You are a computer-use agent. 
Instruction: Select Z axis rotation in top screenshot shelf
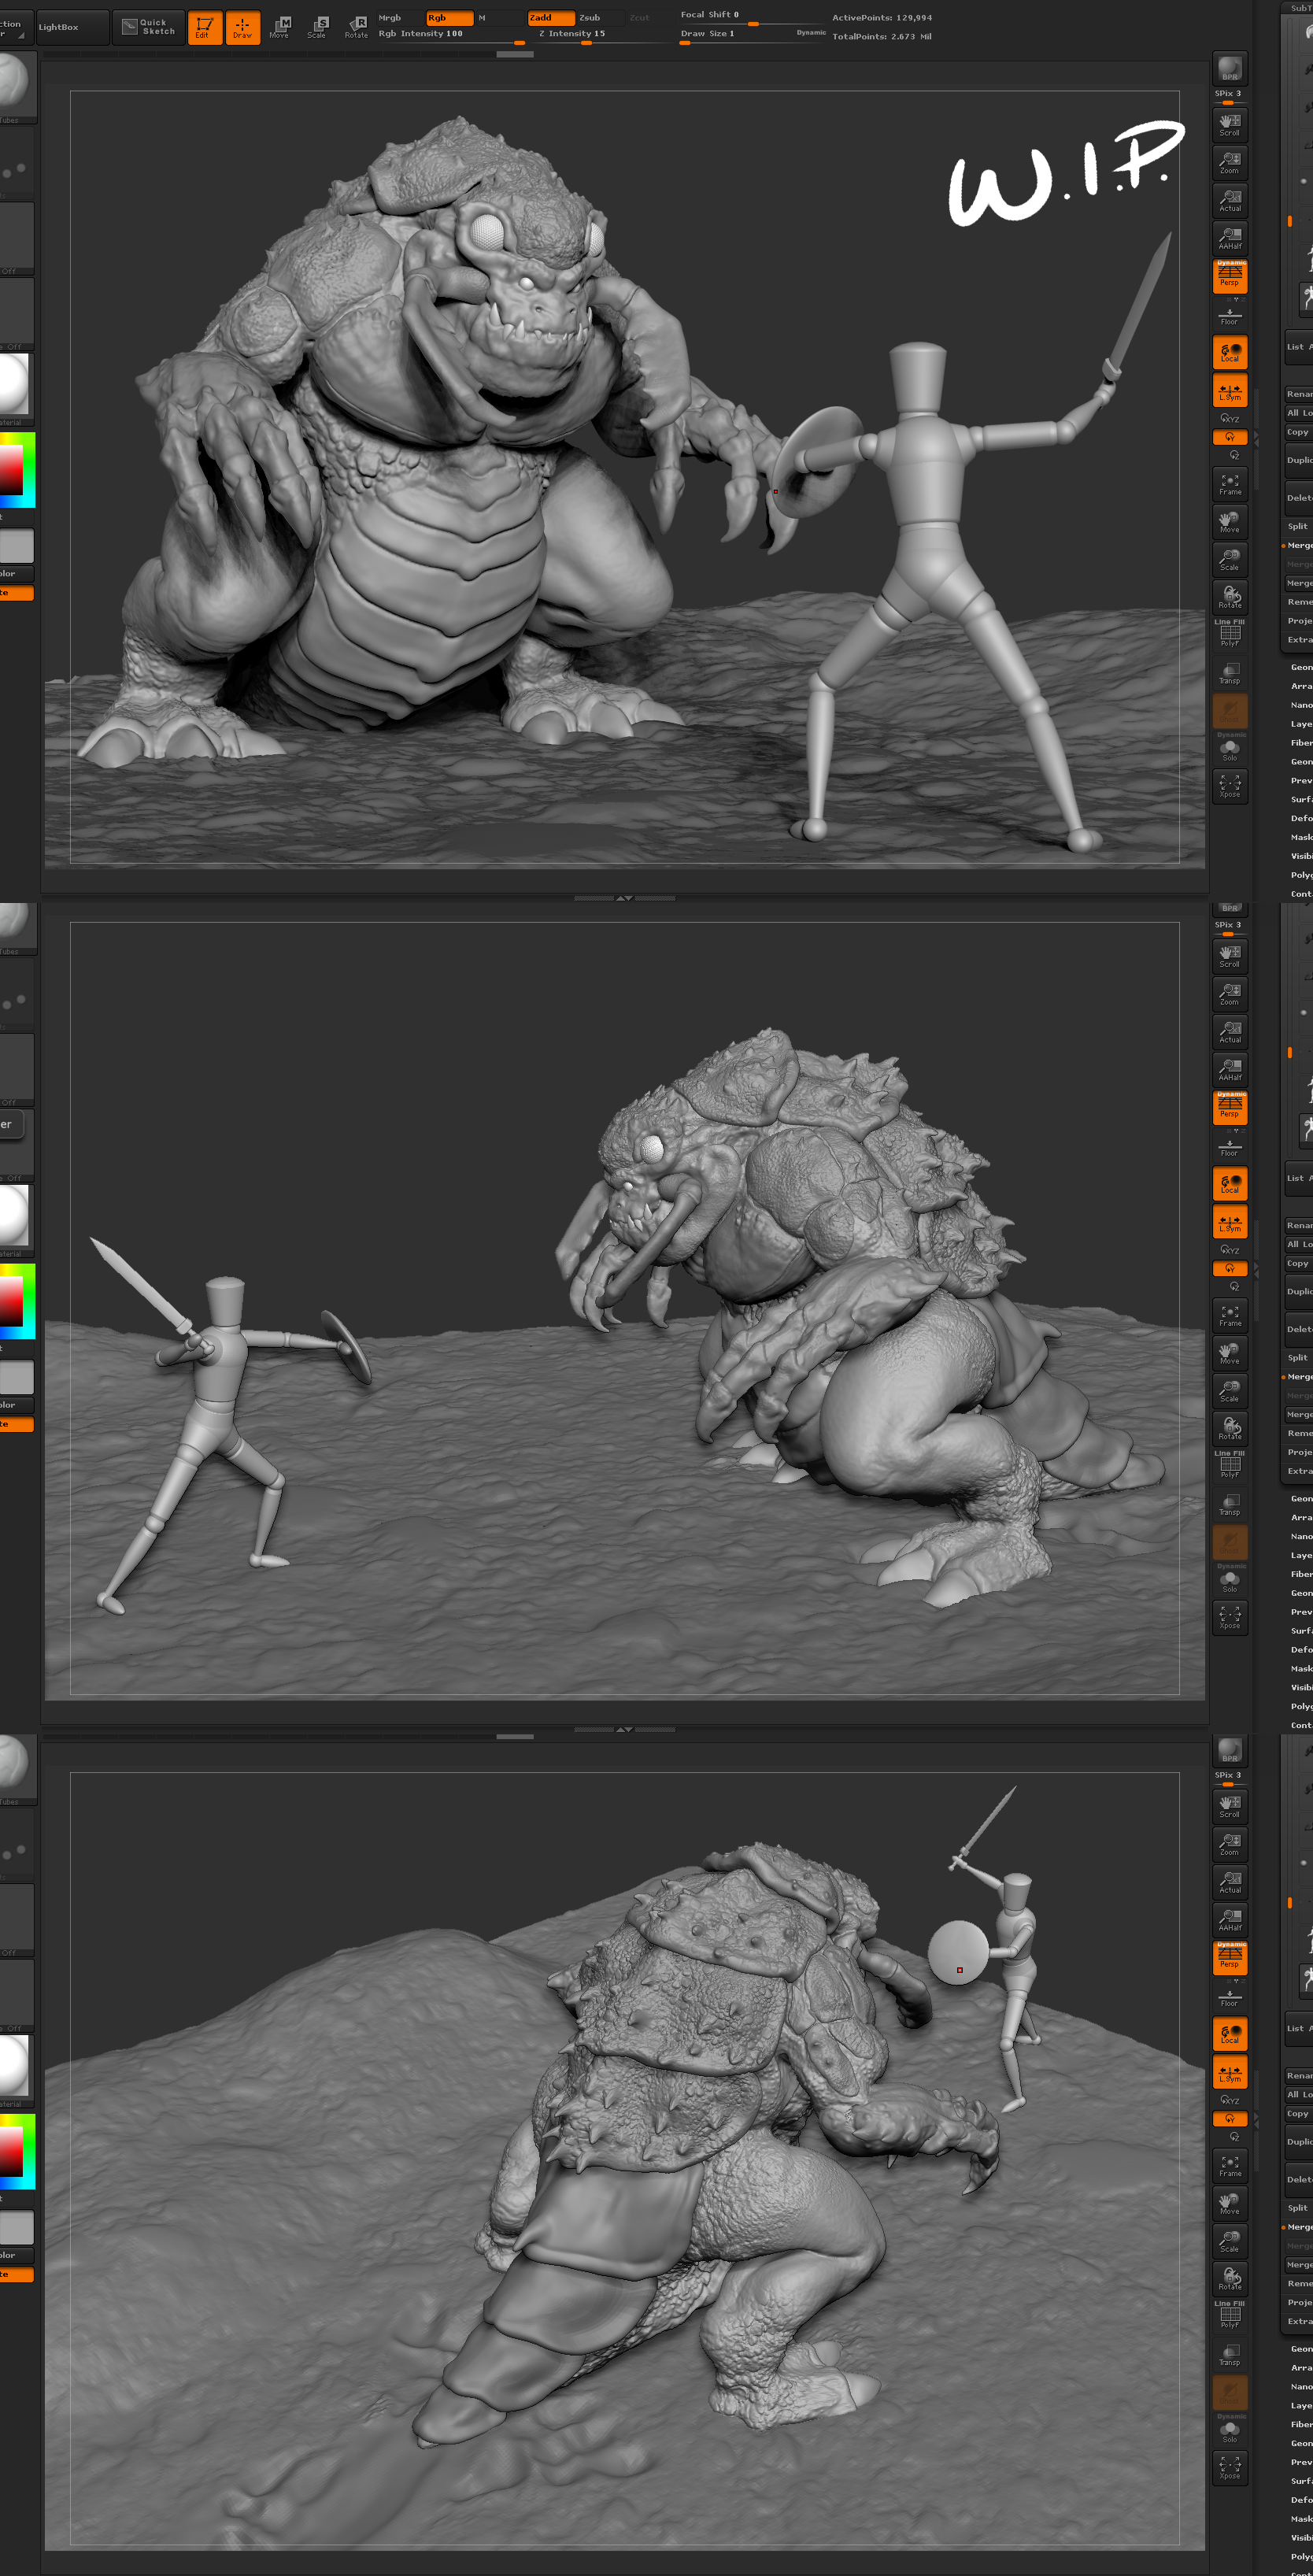[x=1234, y=455]
